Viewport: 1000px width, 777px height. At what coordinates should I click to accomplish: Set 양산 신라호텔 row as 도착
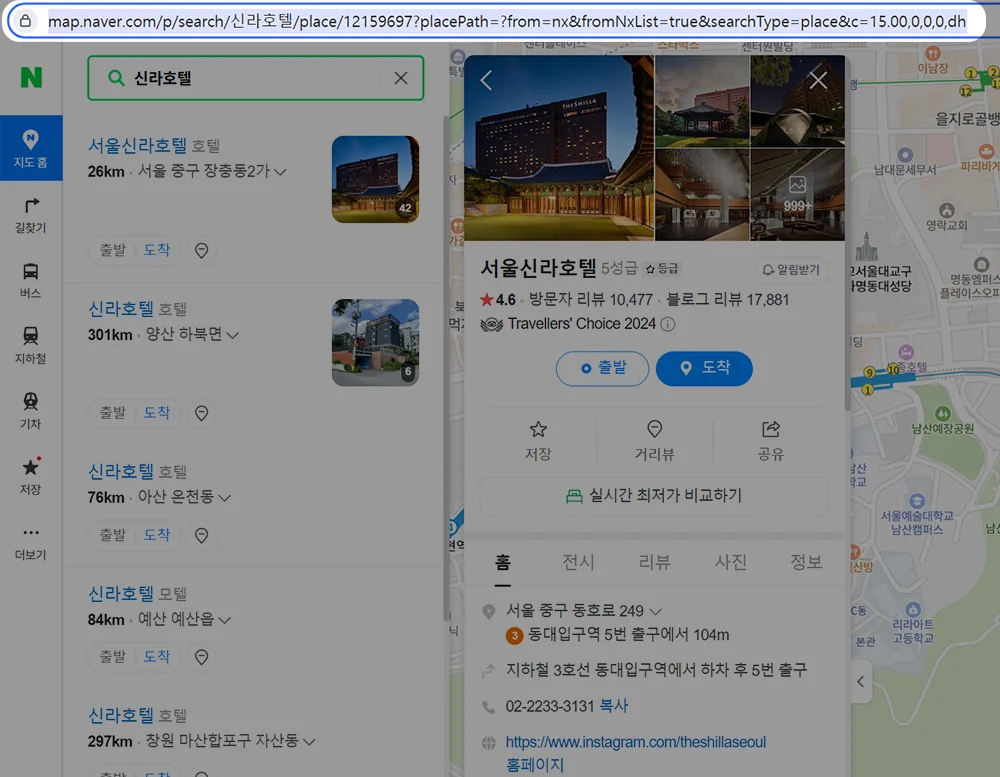(x=157, y=413)
